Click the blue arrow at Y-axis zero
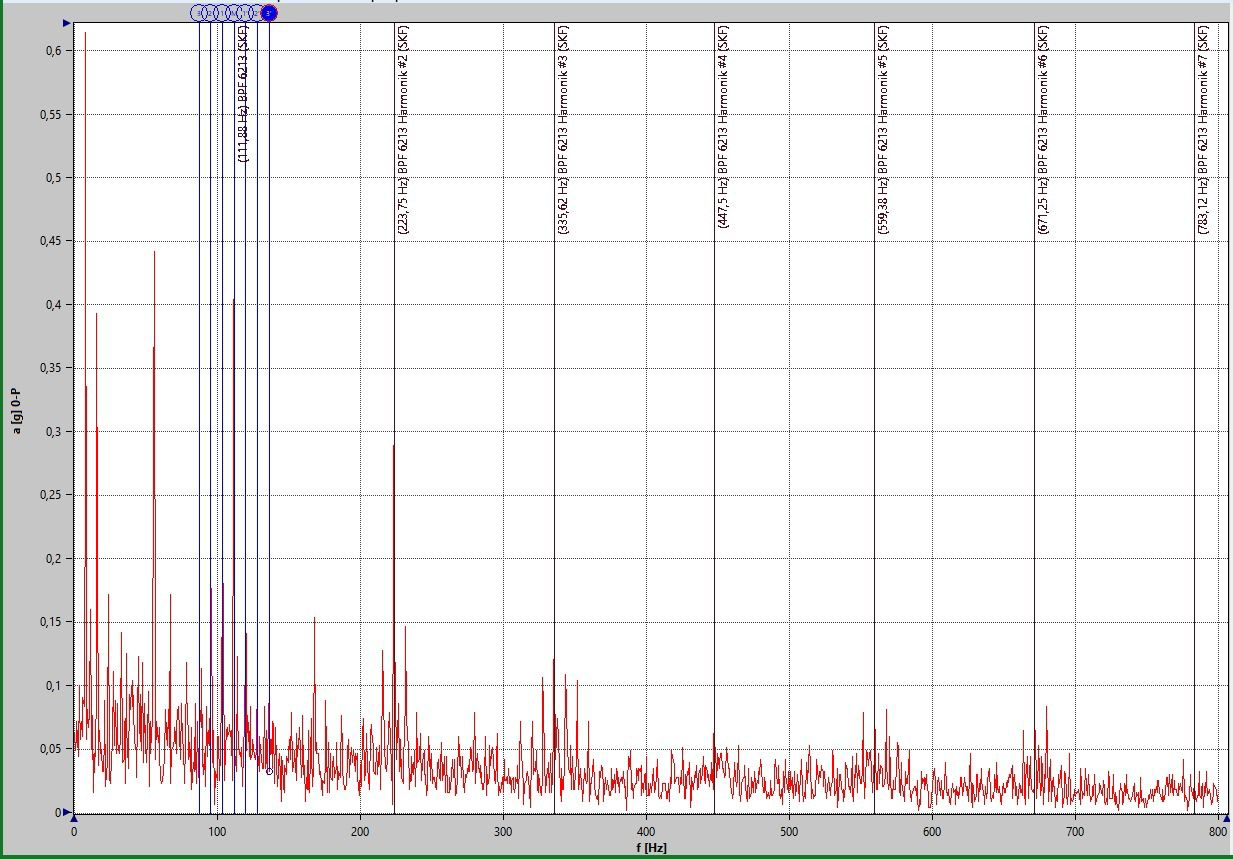The height and width of the screenshot is (859, 1233). coord(67,812)
